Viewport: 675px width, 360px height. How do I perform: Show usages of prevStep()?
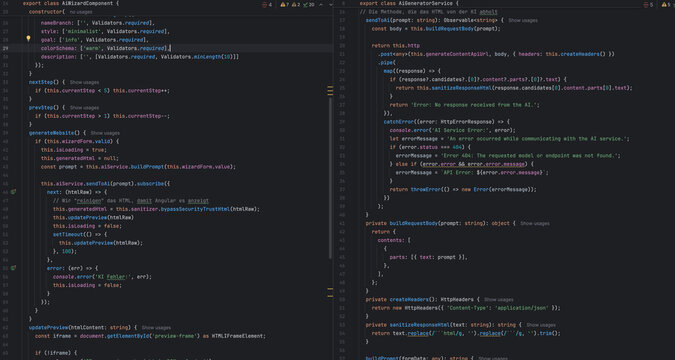pyautogui.click(x=84, y=108)
